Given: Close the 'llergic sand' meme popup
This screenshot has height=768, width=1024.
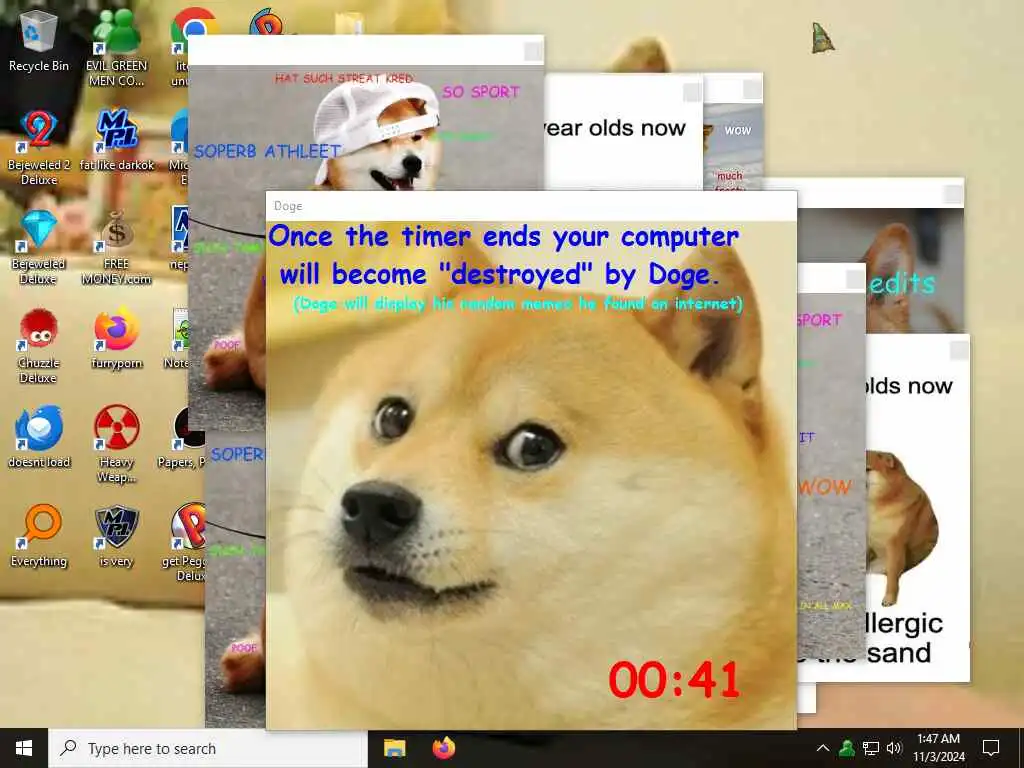Looking at the screenshot, I should (959, 350).
